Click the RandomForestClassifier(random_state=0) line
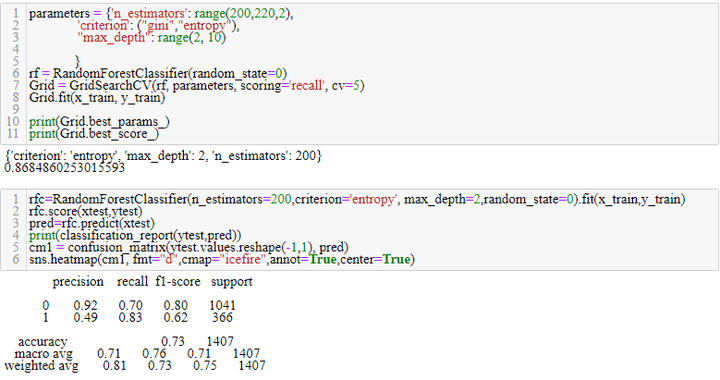Image resolution: width=720 pixels, height=380 pixels. [158, 73]
